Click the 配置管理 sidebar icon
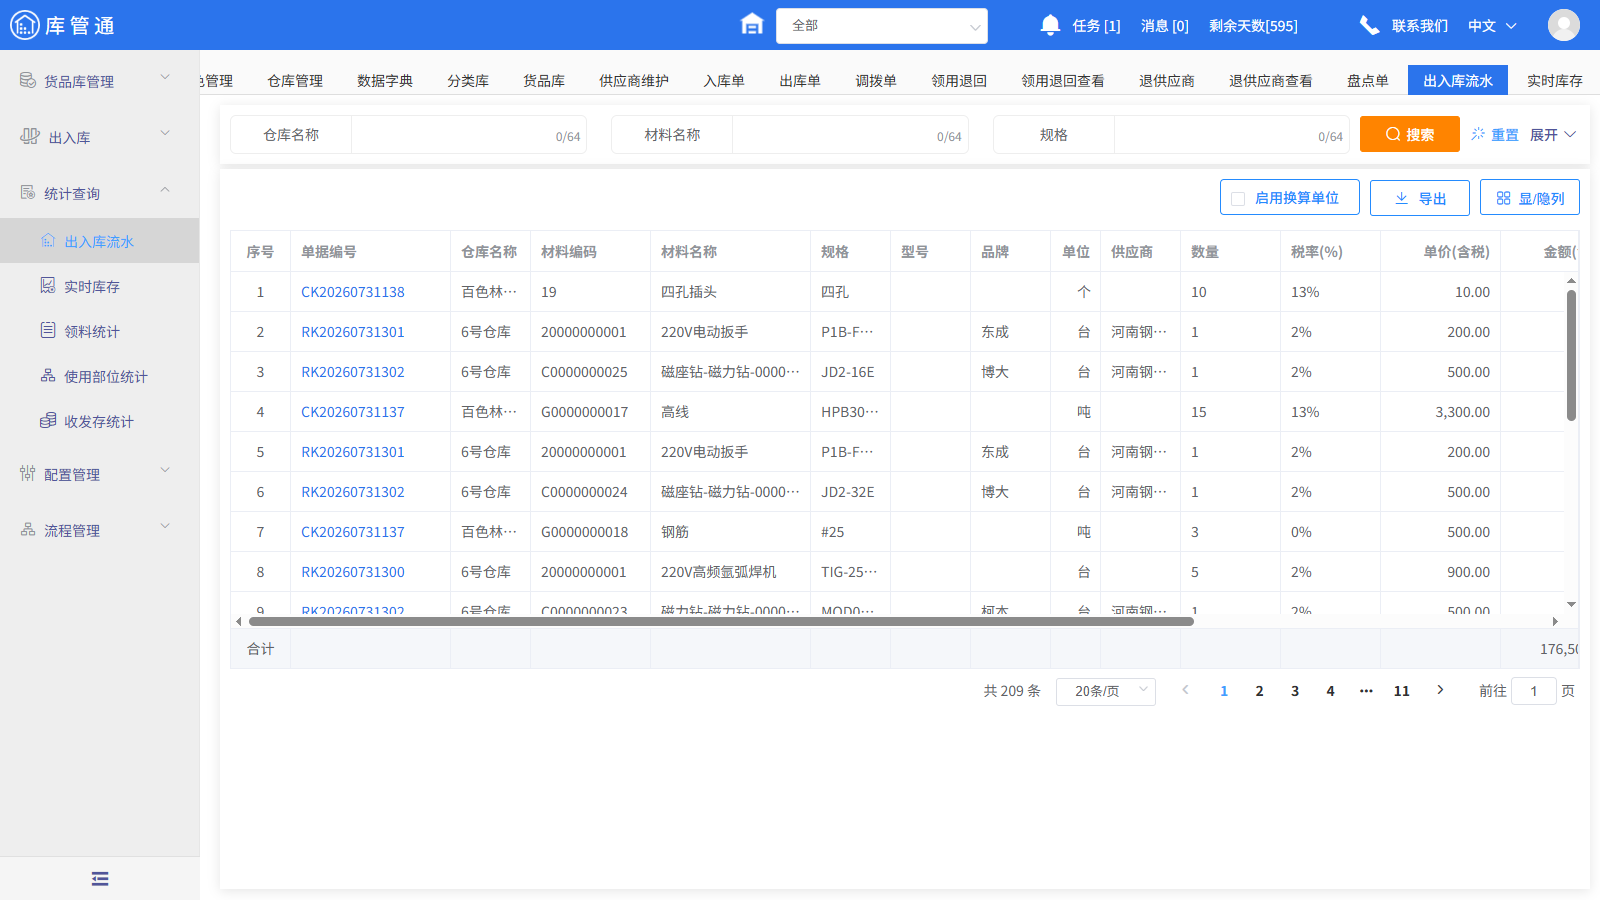The width and height of the screenshot is (1600, 900). point(28,473)
